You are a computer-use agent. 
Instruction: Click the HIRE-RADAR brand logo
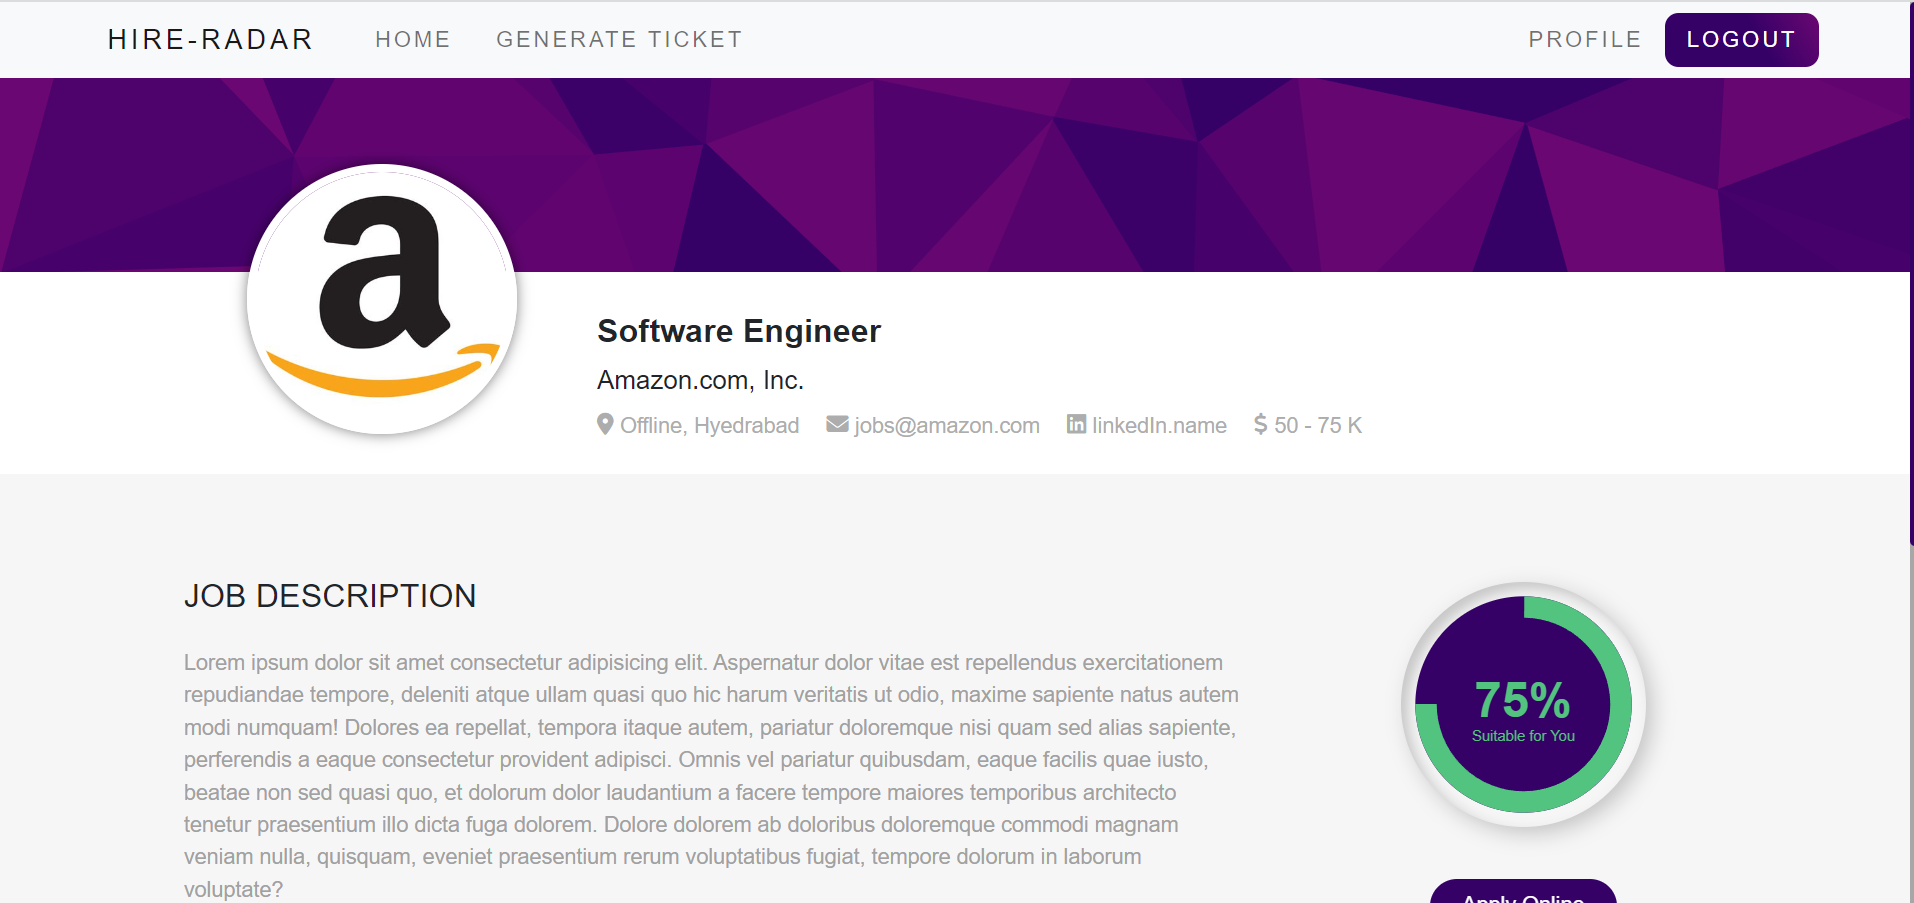point(210,40)
